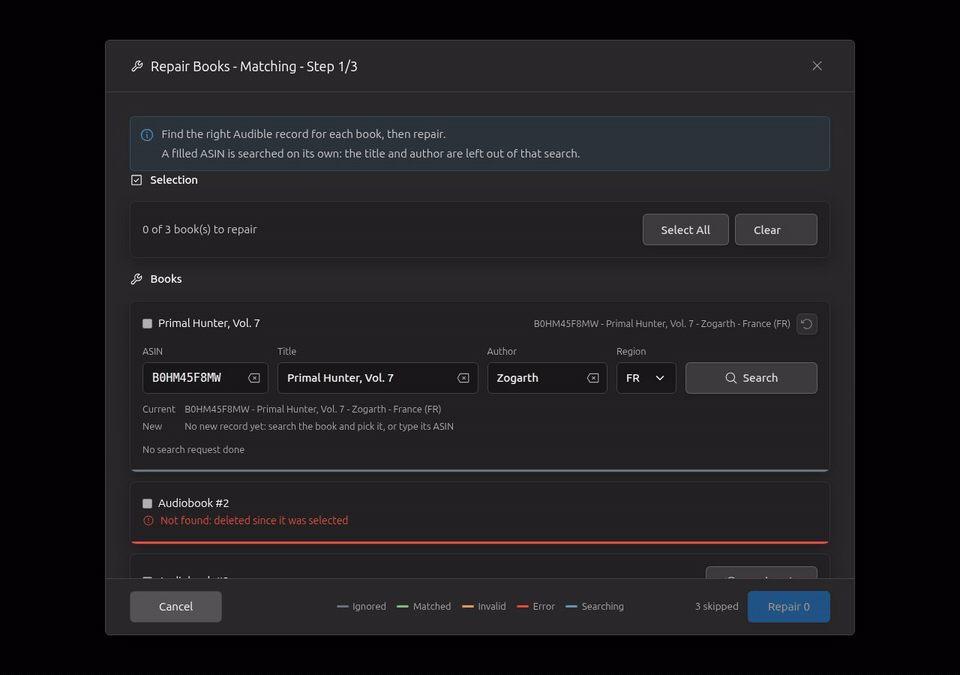Click the Select All button
This screenshot has height=675, width=960.
[686, 230]
